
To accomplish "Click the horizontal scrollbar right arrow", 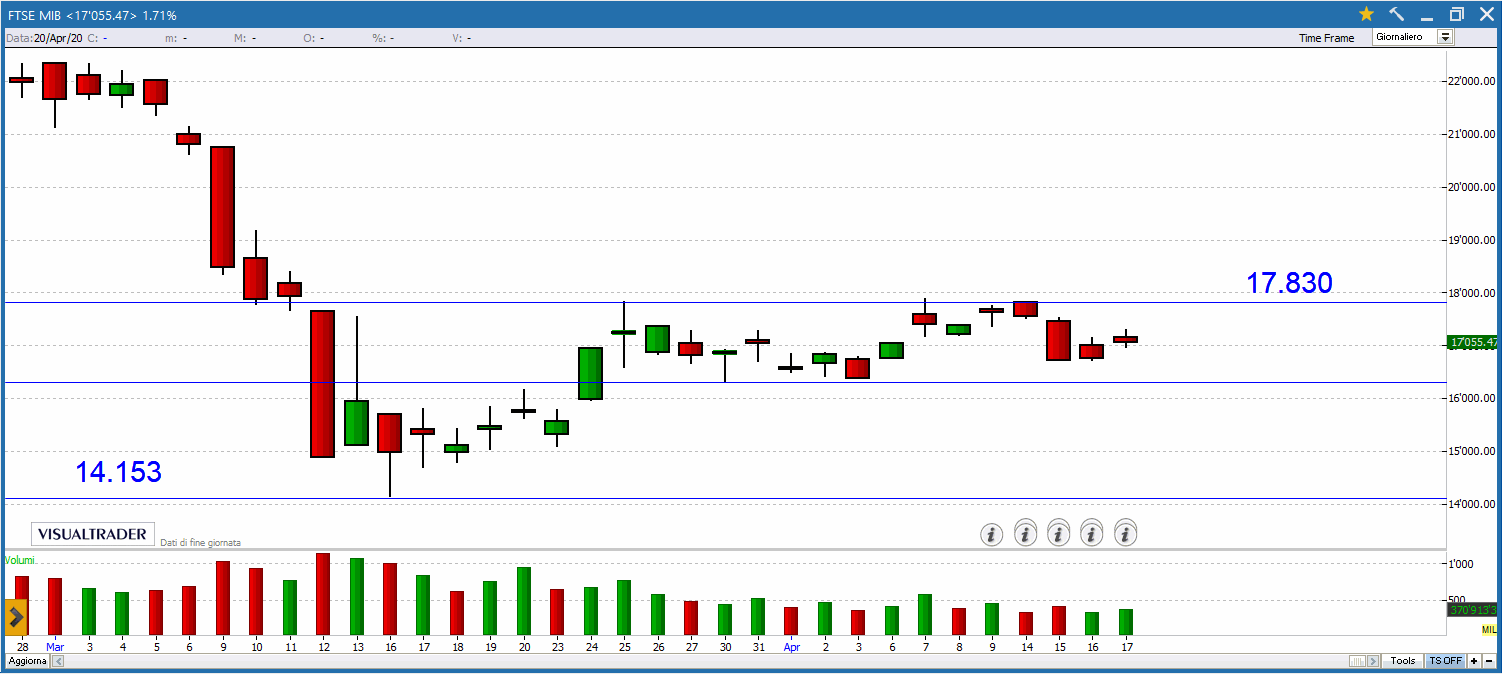I will tap(1375, 661).
